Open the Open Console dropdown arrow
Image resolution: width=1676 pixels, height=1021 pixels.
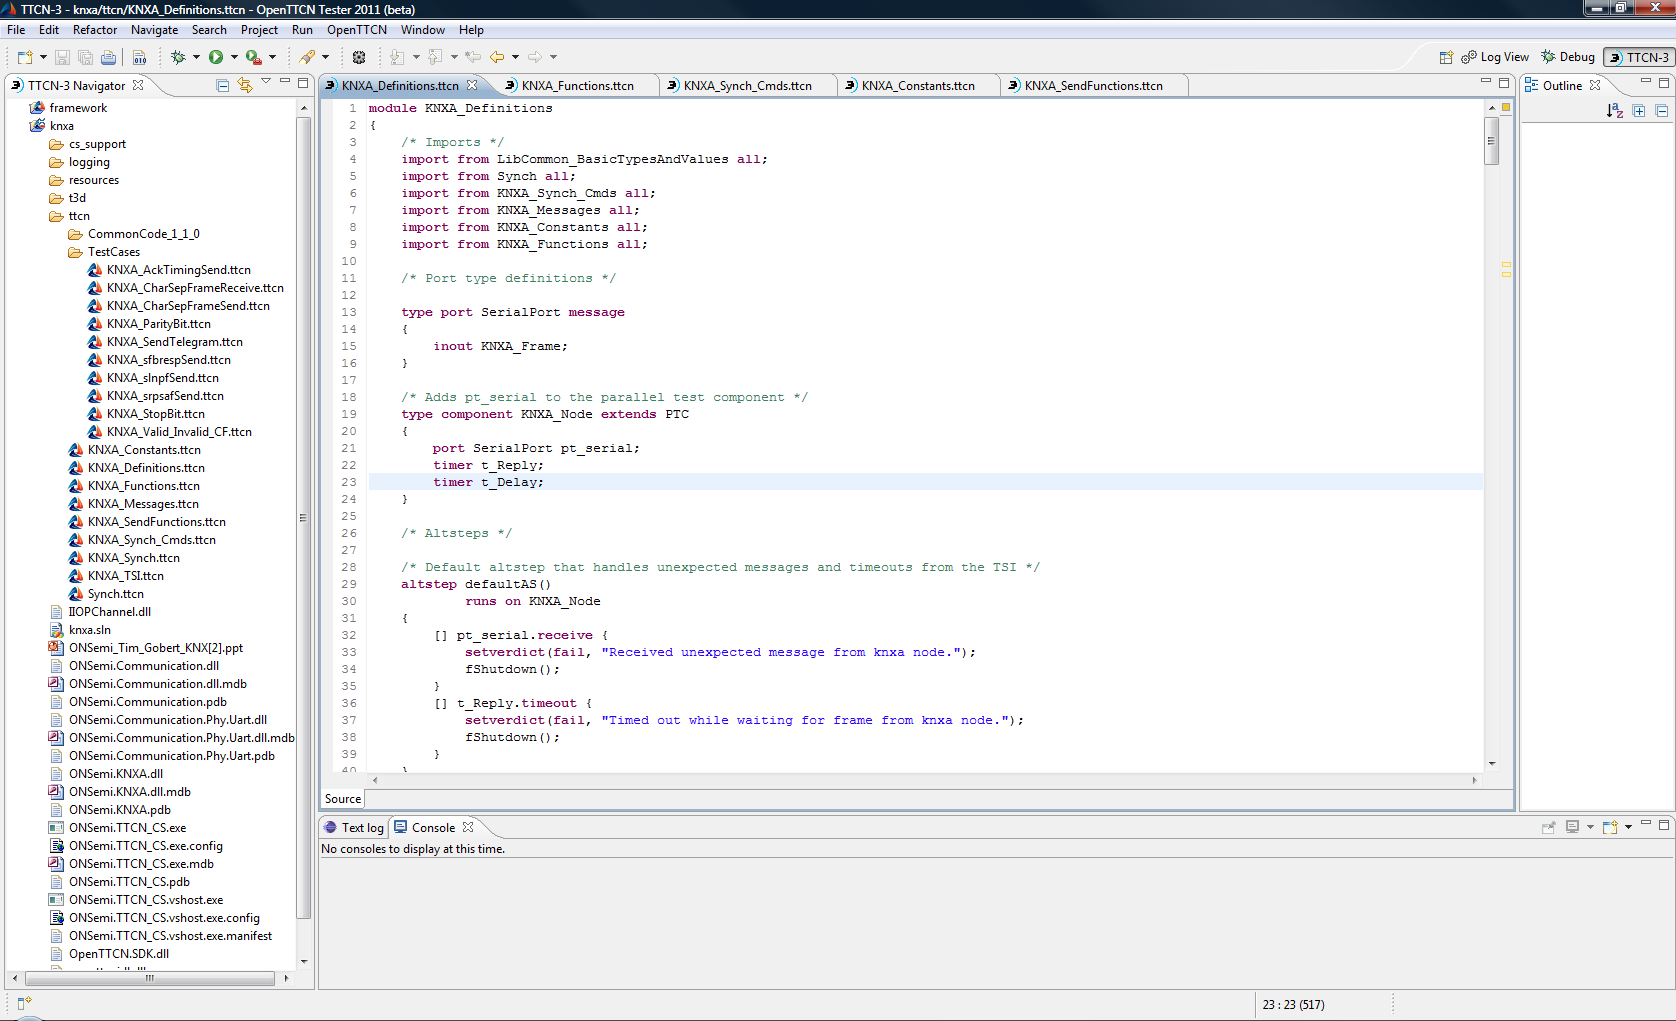click(1628, 827)
